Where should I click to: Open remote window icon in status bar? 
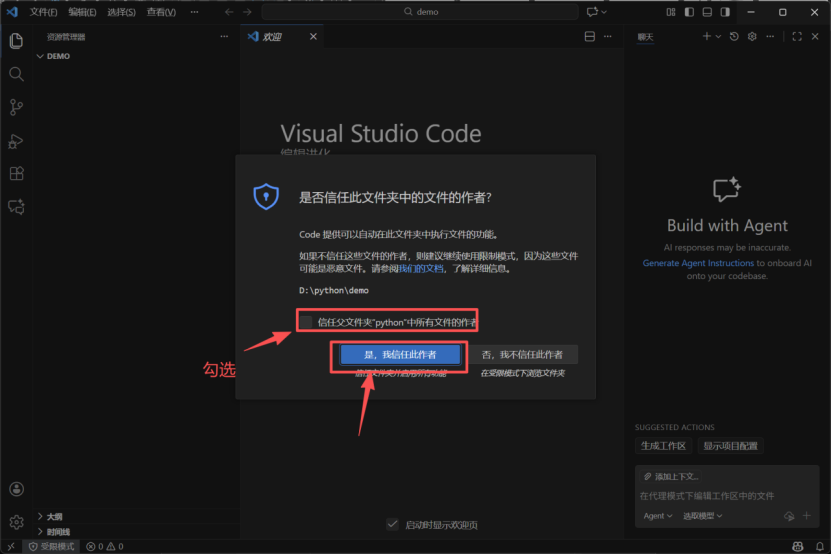(11, 547)
